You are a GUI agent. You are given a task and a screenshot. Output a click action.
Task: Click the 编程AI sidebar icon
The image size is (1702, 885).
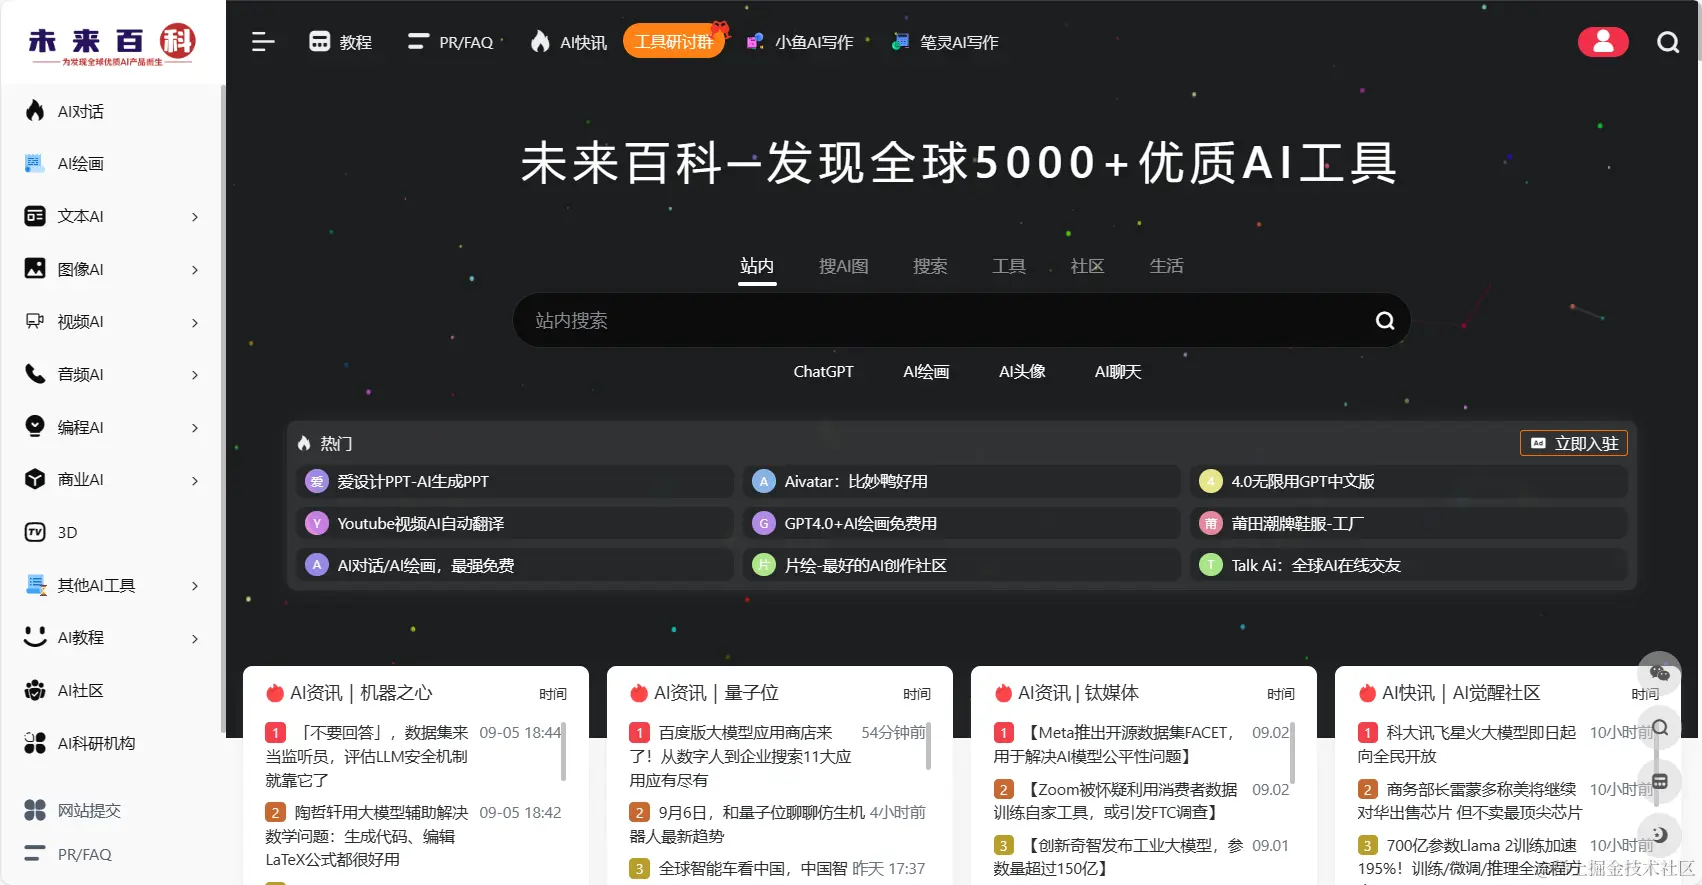35,426
